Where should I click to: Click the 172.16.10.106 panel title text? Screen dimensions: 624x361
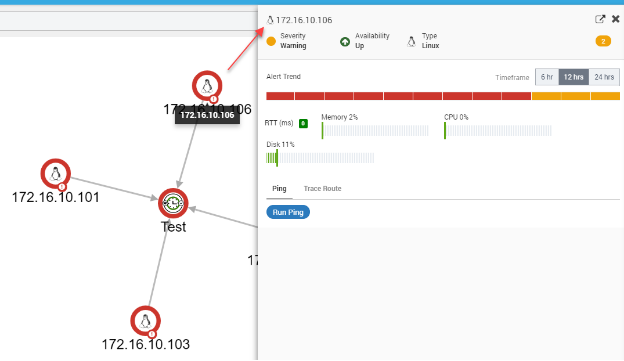tap(304, 20)
